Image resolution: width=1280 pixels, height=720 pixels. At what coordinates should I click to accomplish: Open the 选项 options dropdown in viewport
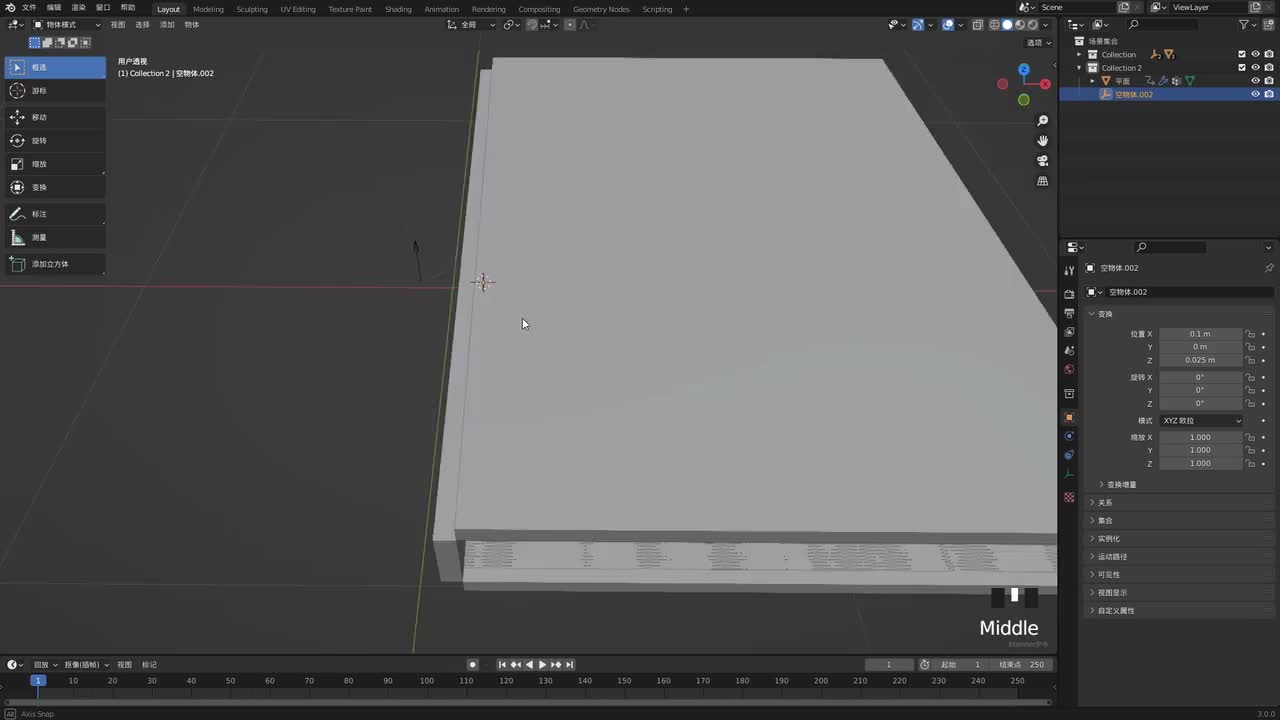click(1039, 42)
